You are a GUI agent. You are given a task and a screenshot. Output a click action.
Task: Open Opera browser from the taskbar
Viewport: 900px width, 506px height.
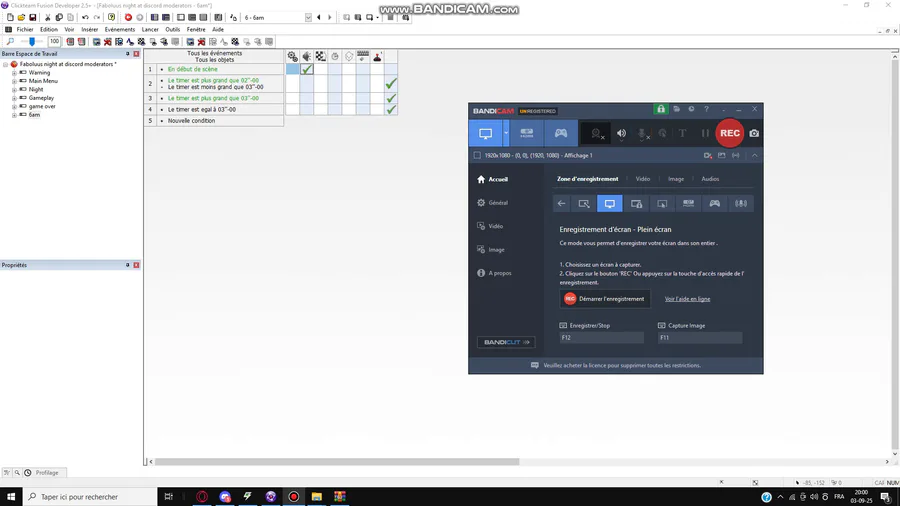202,497
